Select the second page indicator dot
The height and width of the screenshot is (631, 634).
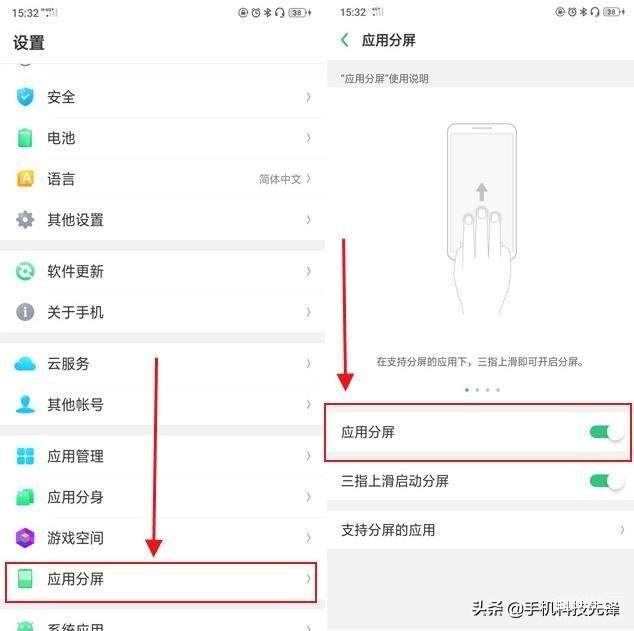pos(478,390)
